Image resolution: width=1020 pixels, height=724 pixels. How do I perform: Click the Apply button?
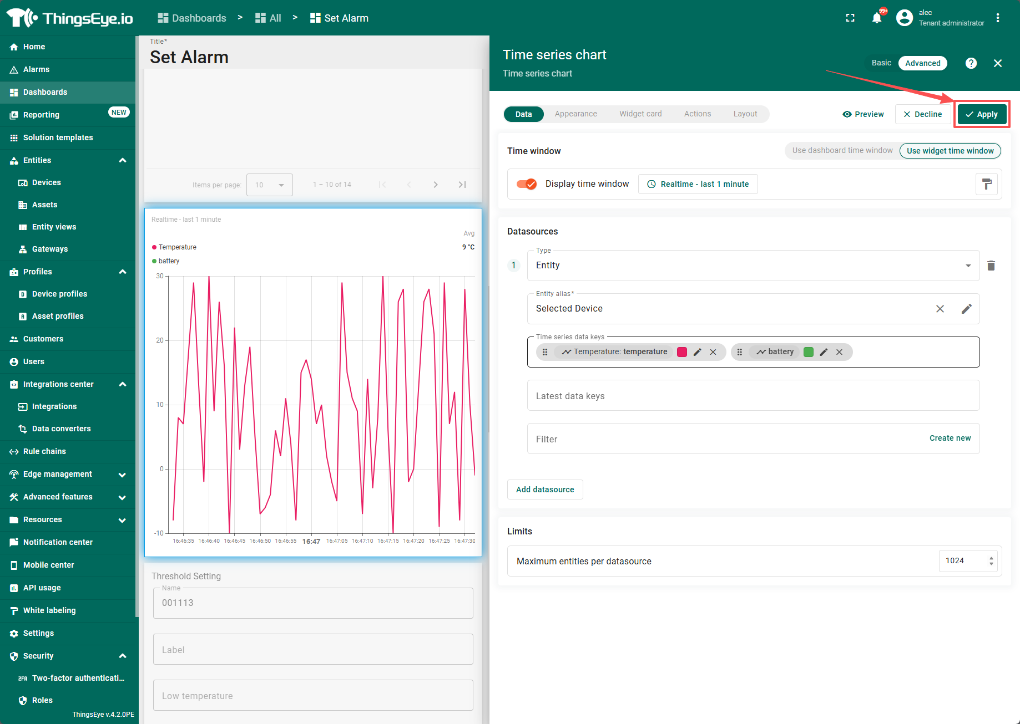click(981, 114)
